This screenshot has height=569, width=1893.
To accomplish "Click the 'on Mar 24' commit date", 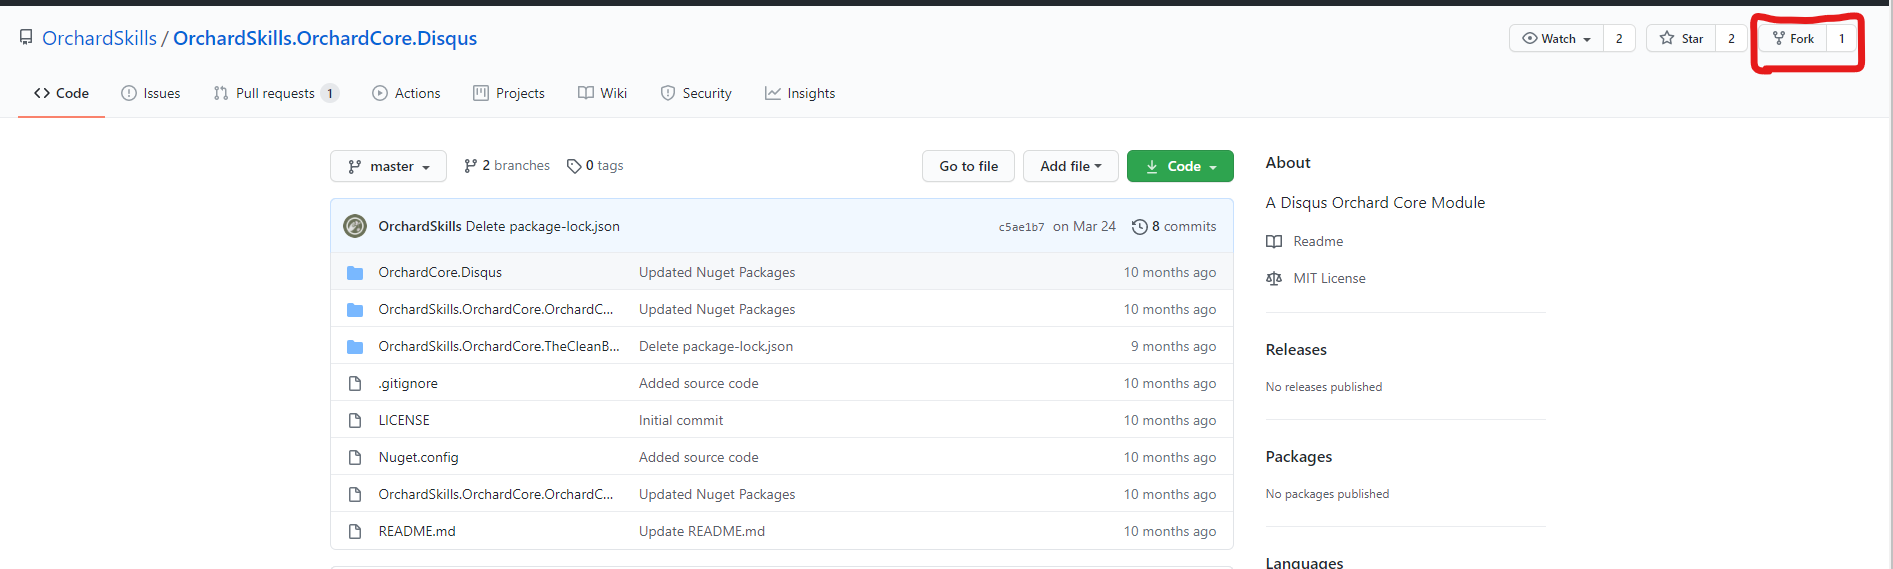I will [1084, 226].
